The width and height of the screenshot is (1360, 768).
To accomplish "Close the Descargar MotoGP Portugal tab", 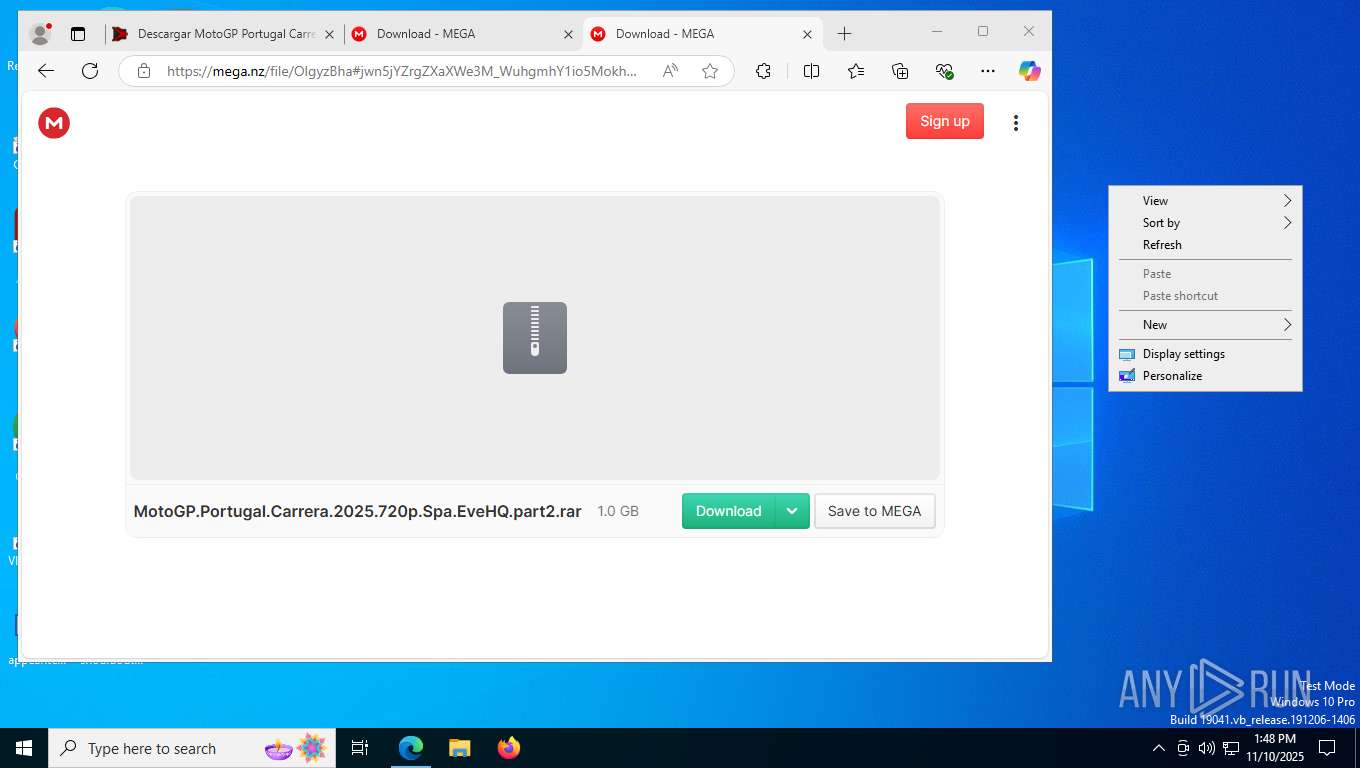I will [x=331, y=34].
